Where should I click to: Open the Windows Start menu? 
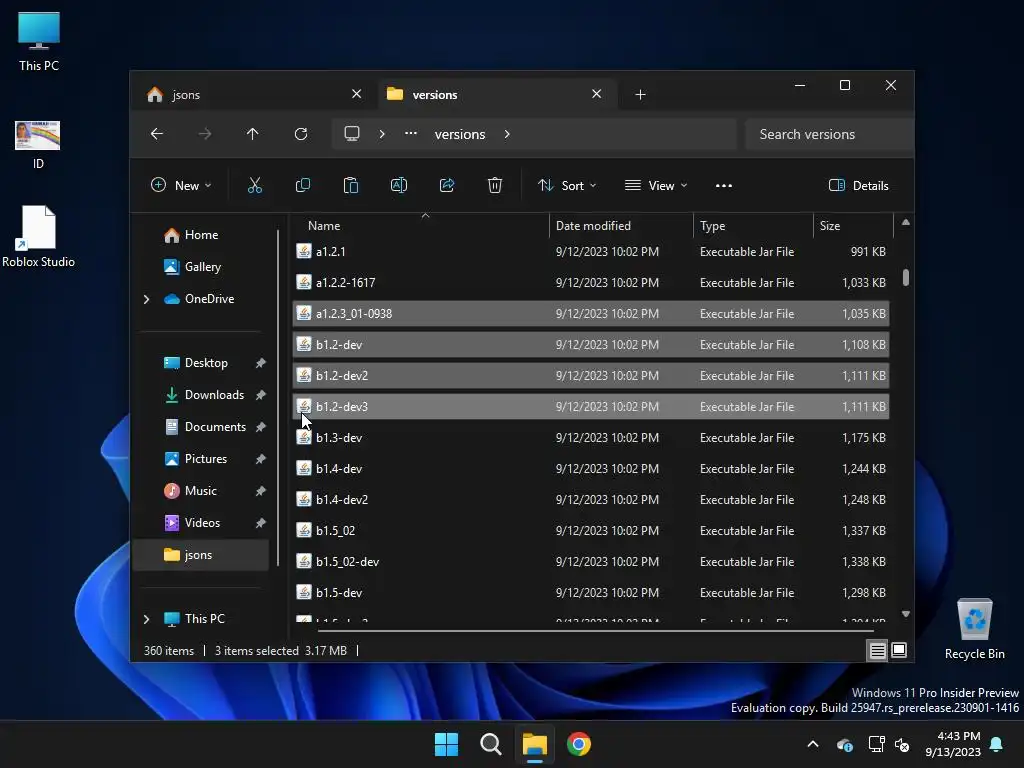coord(447,744)
